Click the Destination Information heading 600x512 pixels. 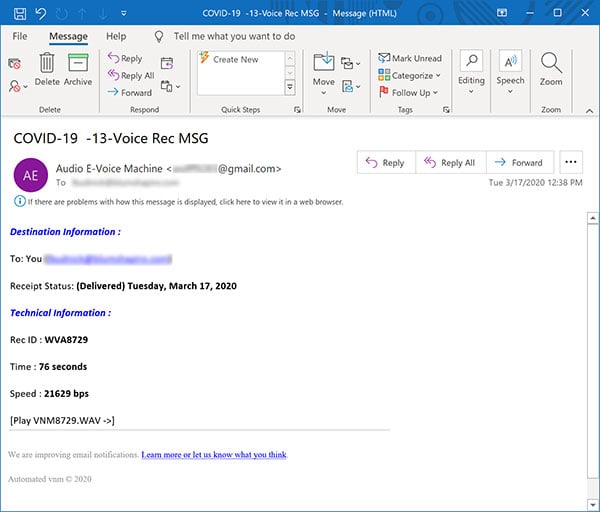coord(65,232)
